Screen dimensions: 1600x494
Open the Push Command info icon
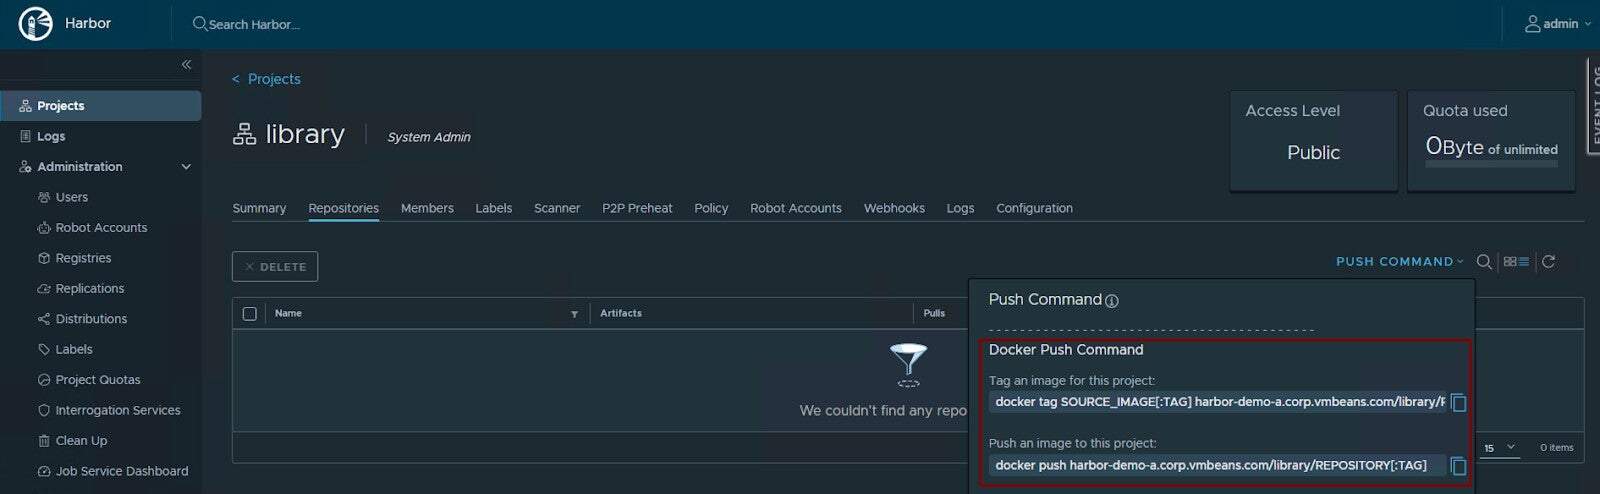click(x=1112, y=301)
